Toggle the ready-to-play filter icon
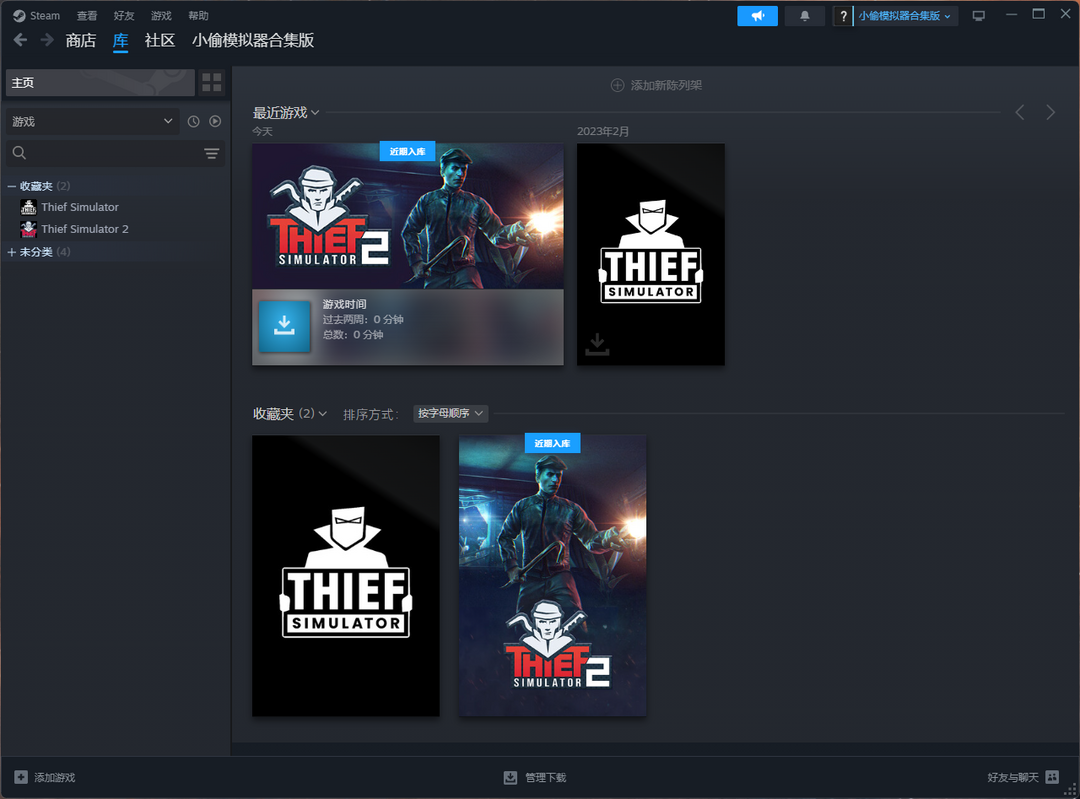1080x799 pixels. 215,121
